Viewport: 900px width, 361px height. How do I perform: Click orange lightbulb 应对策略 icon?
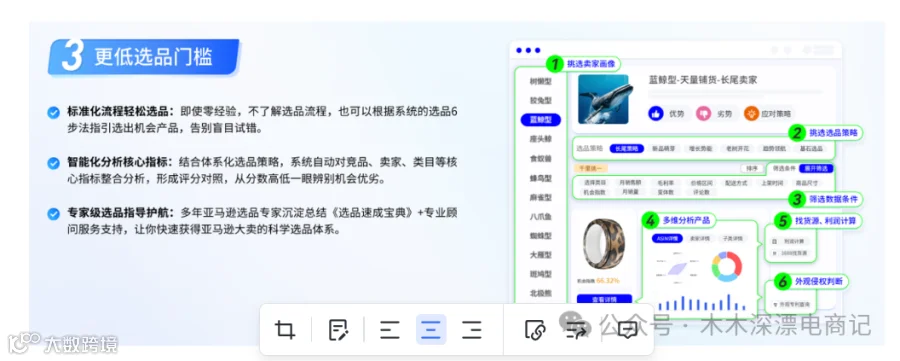point(751,114)
